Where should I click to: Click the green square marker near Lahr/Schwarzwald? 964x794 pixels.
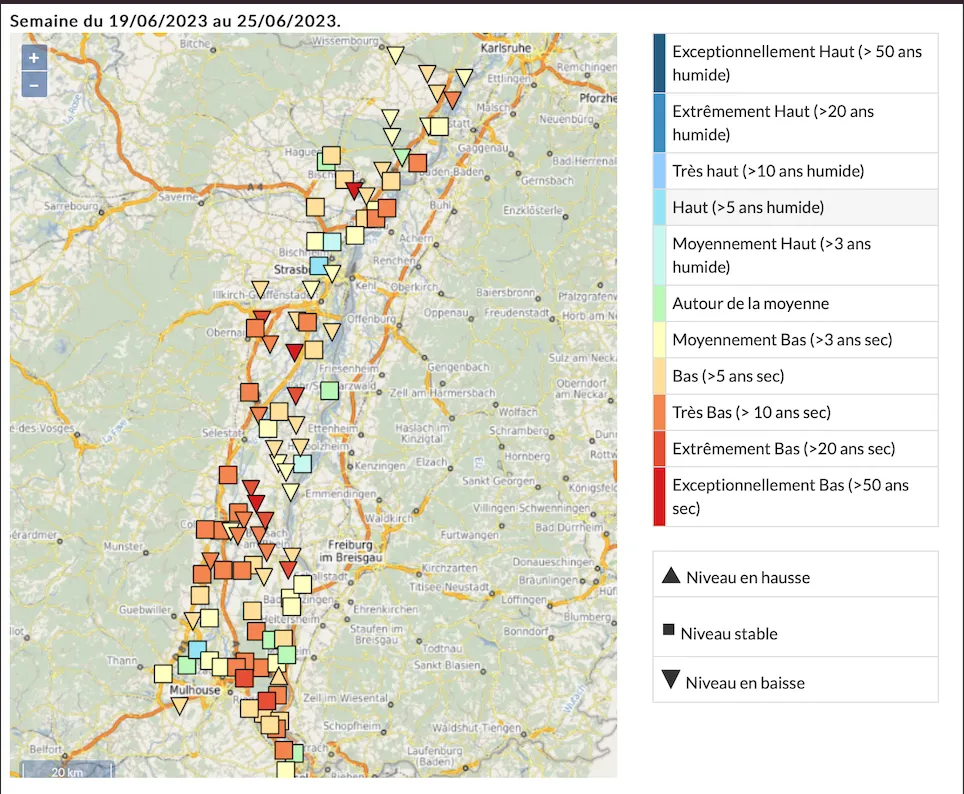[x=329, y=390]
